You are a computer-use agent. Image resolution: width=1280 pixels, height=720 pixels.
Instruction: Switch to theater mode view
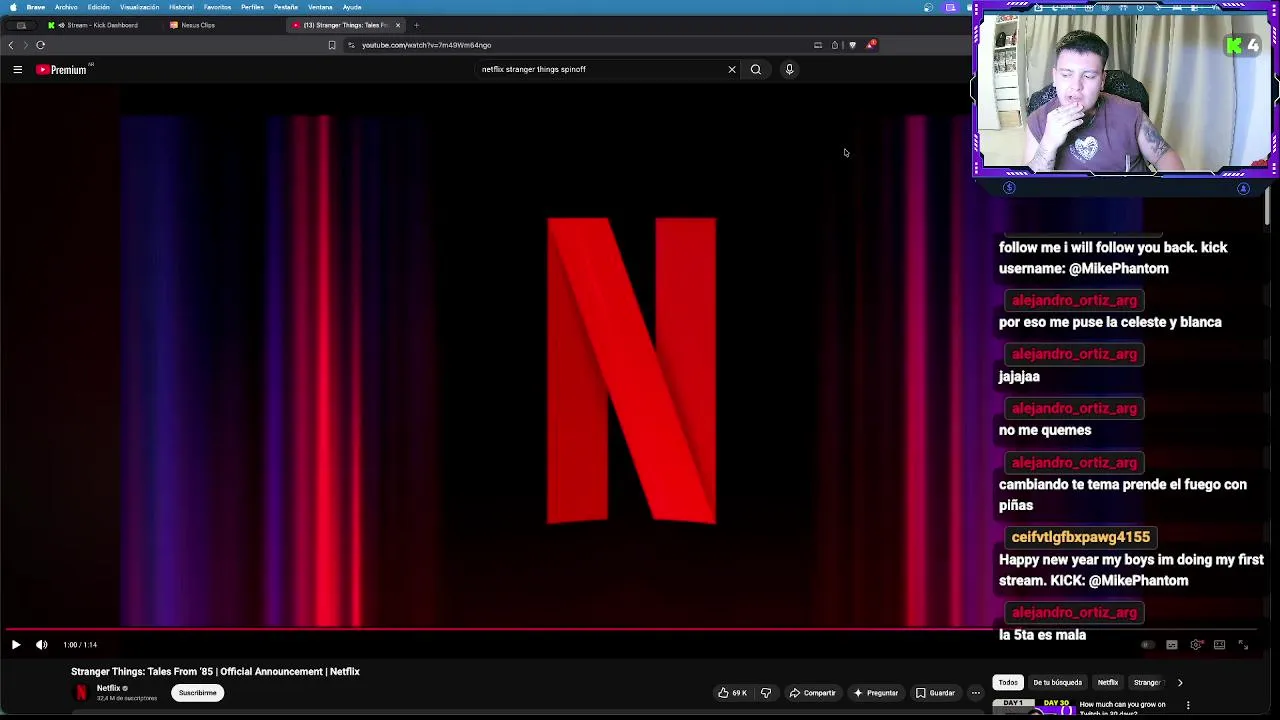click(1220, 645)
